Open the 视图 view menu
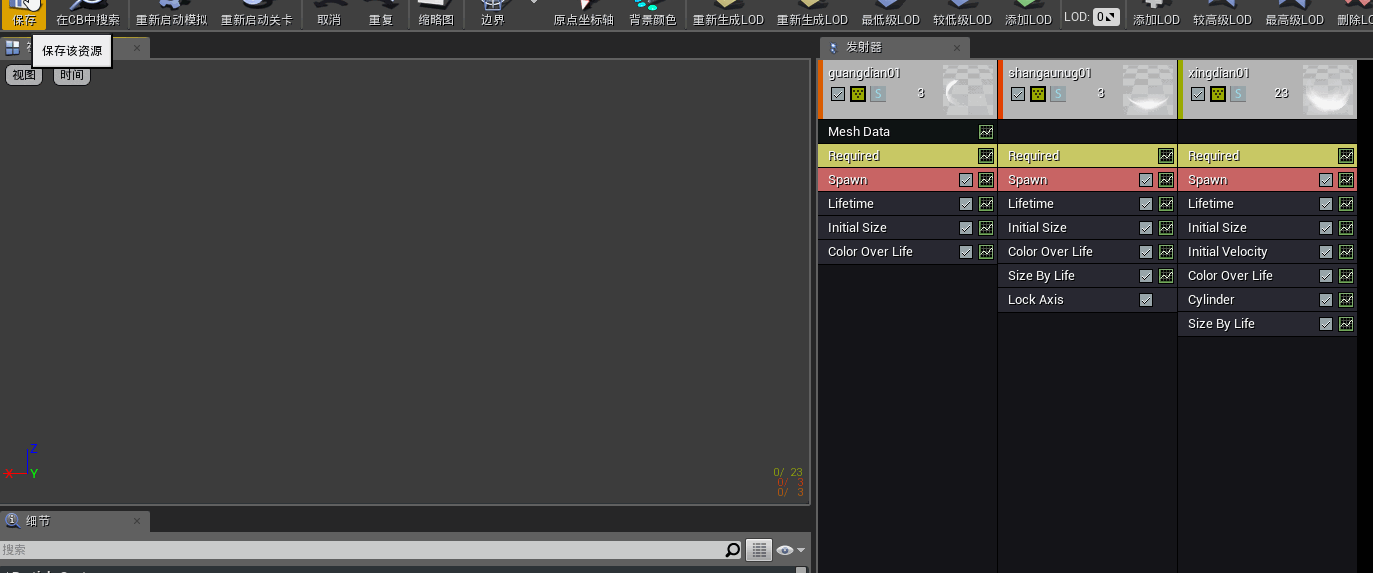1373x573 pixels. point(24,75)
